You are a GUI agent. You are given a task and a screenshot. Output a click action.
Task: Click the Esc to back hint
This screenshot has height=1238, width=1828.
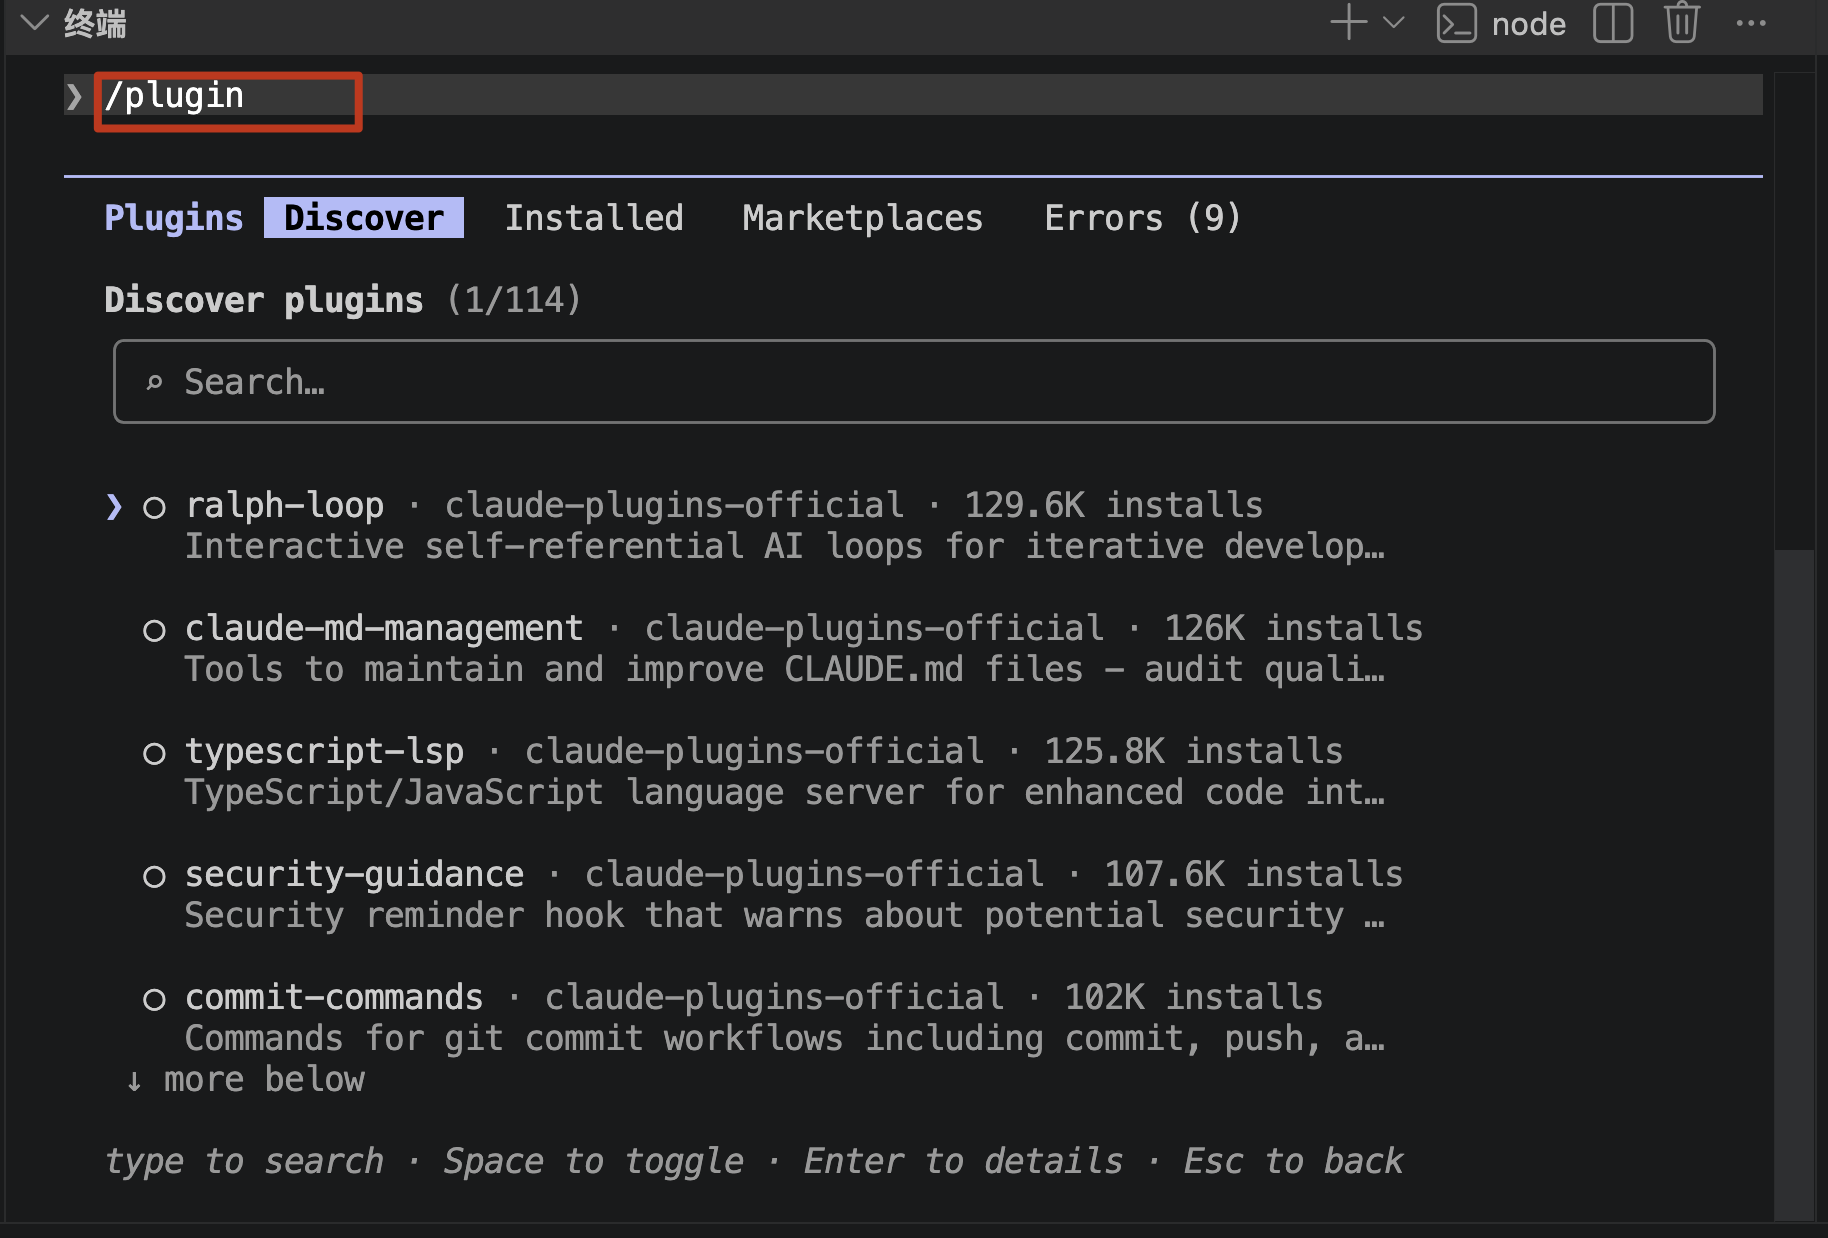(x=1294, y=1162)
